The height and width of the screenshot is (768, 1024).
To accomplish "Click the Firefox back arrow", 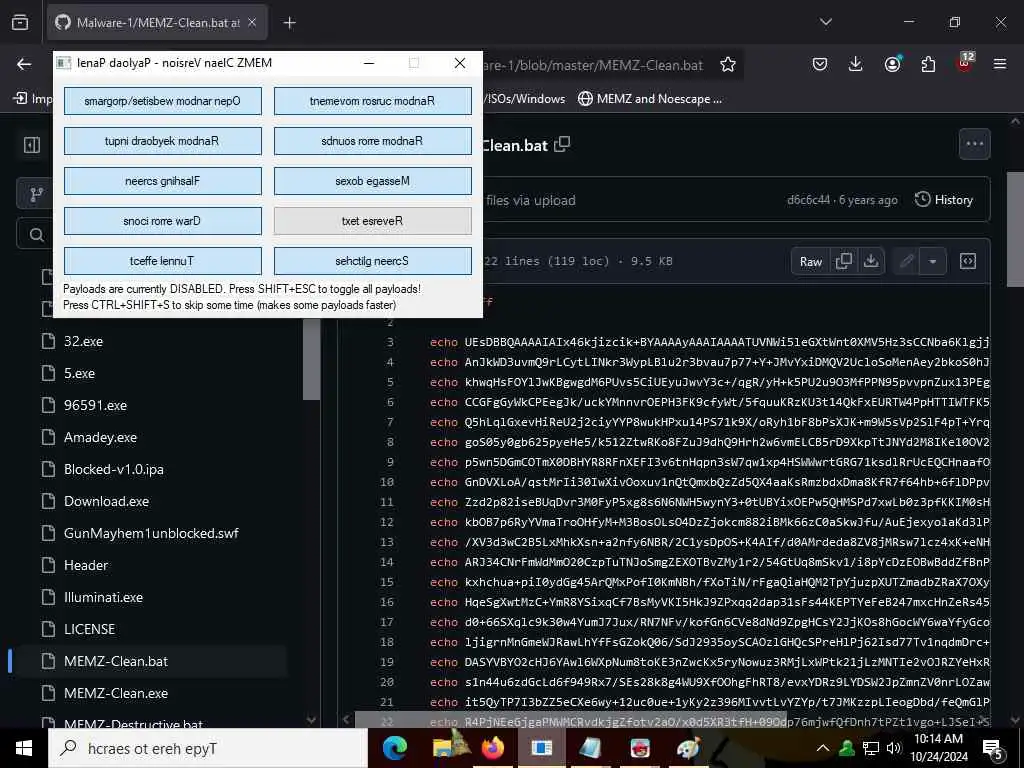I will [x=24, y=64].
